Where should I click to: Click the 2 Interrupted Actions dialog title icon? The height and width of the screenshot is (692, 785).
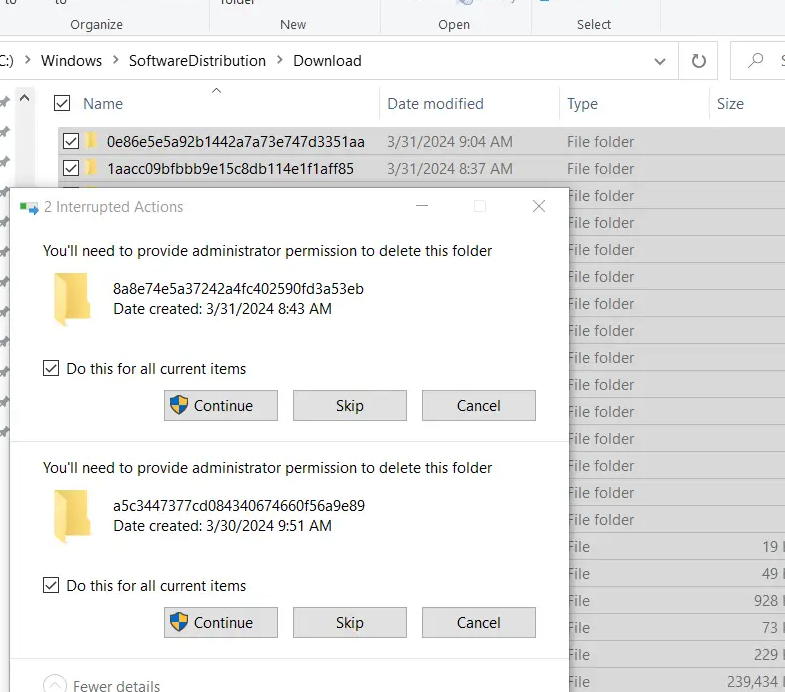click(x=29, y=207)
